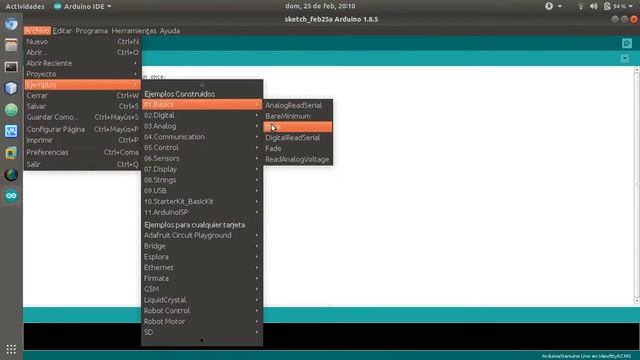Open the ReadAnalogVoltage example

(298, 159)
